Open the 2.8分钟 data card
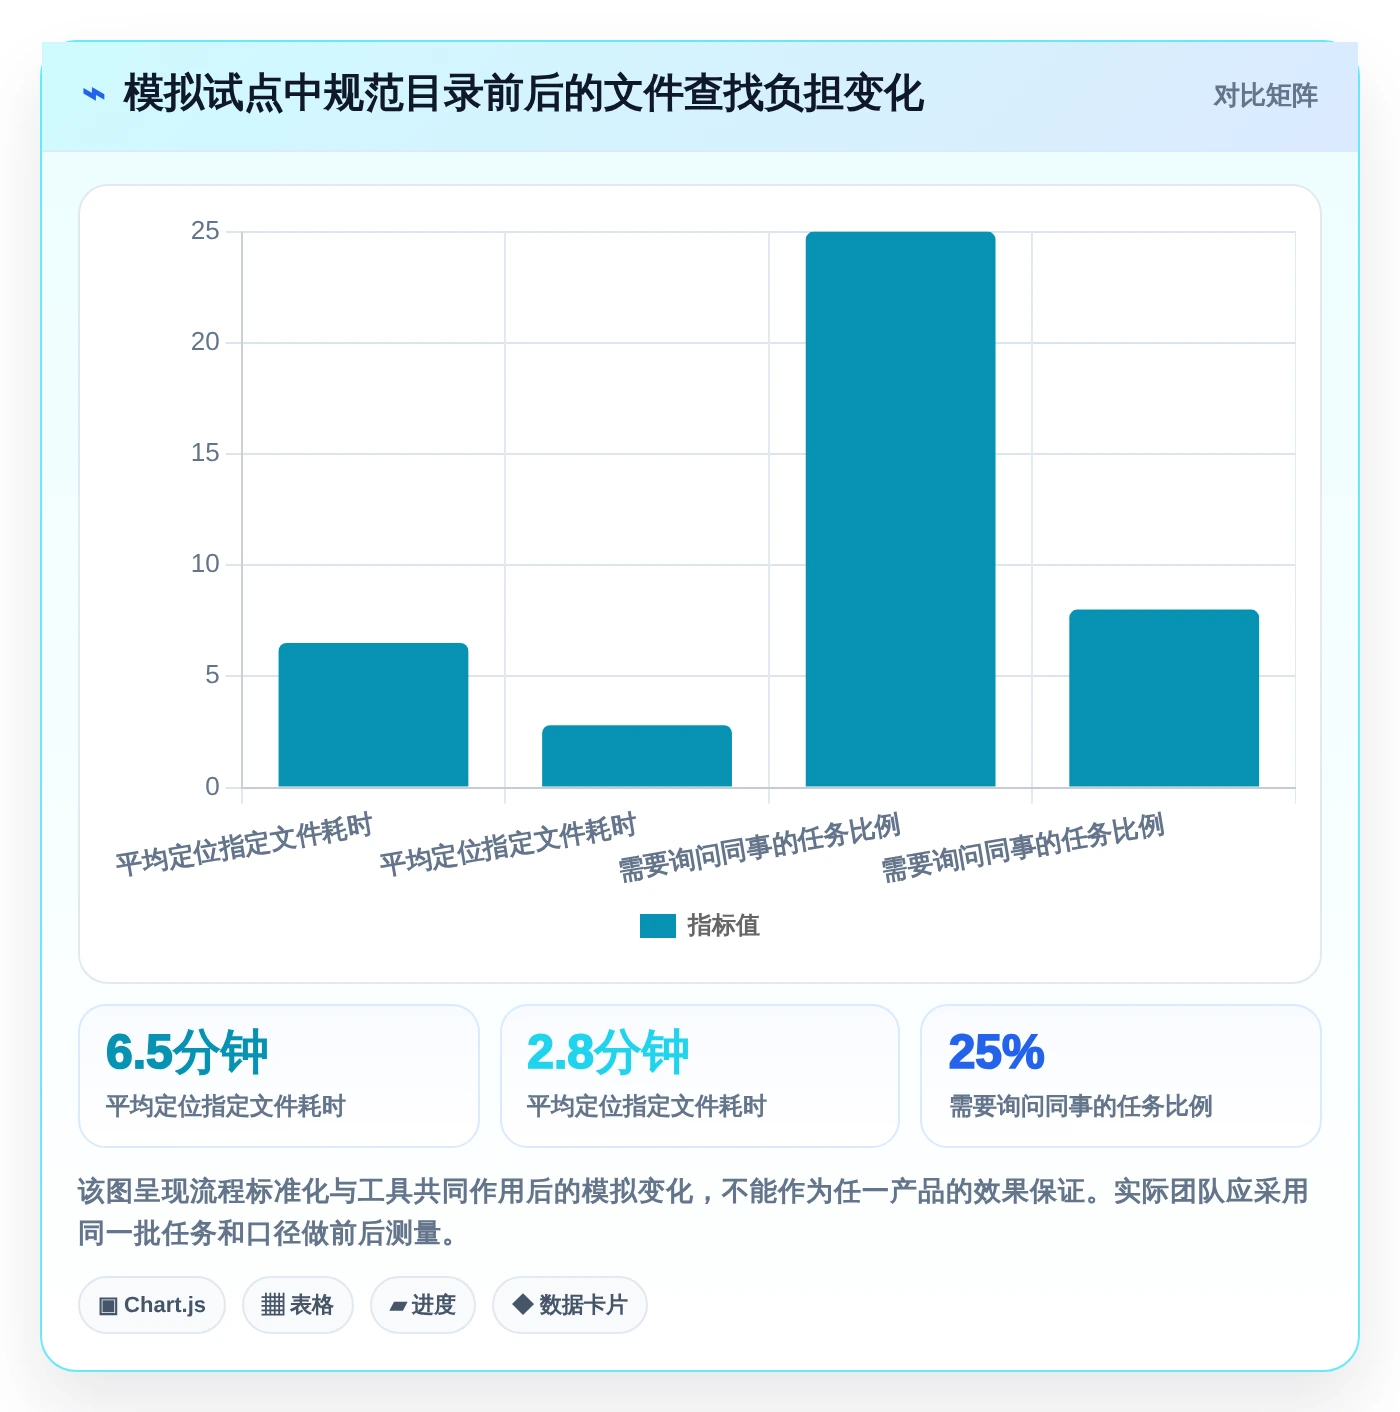The height and width of the screenshot is (1412, 1400). pyautogui.click(x=700, y=1076)
